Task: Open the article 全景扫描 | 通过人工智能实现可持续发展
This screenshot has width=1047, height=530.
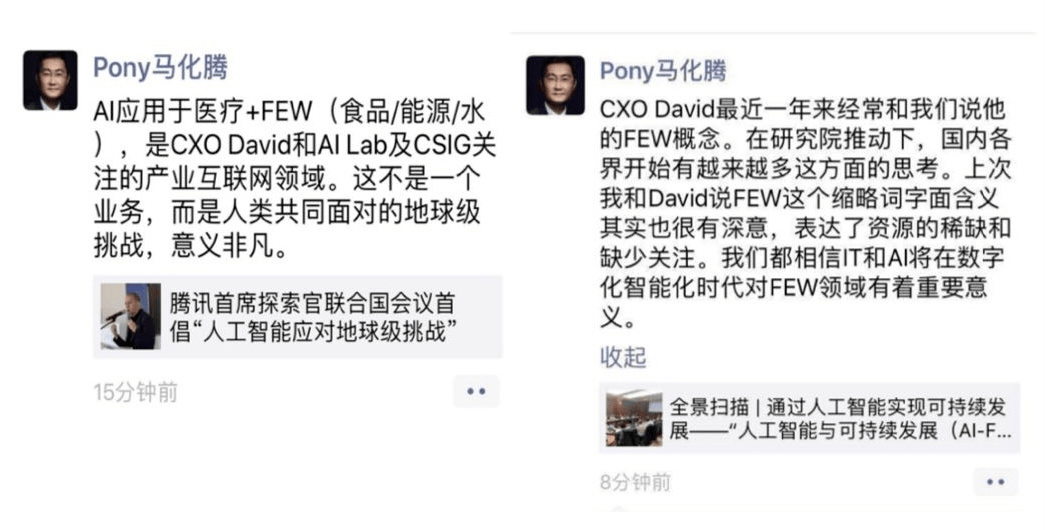Action: pyautogui.click(x=809, y=419)
